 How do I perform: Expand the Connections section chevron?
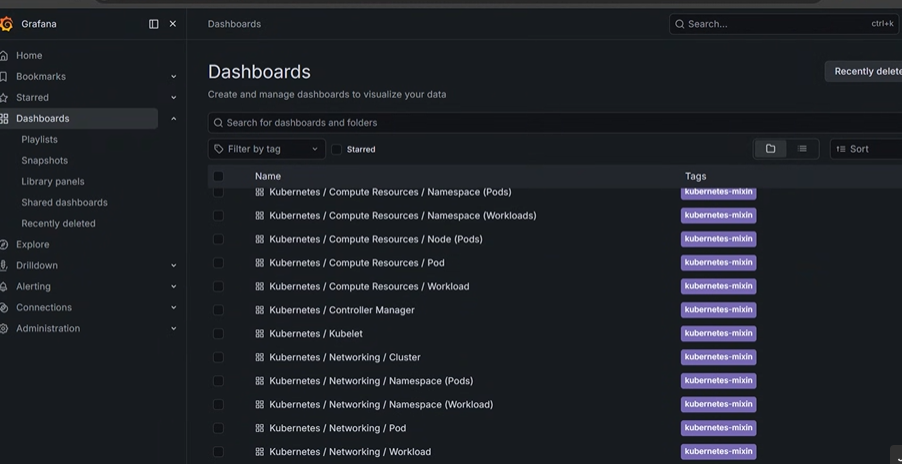click(174, 308)
